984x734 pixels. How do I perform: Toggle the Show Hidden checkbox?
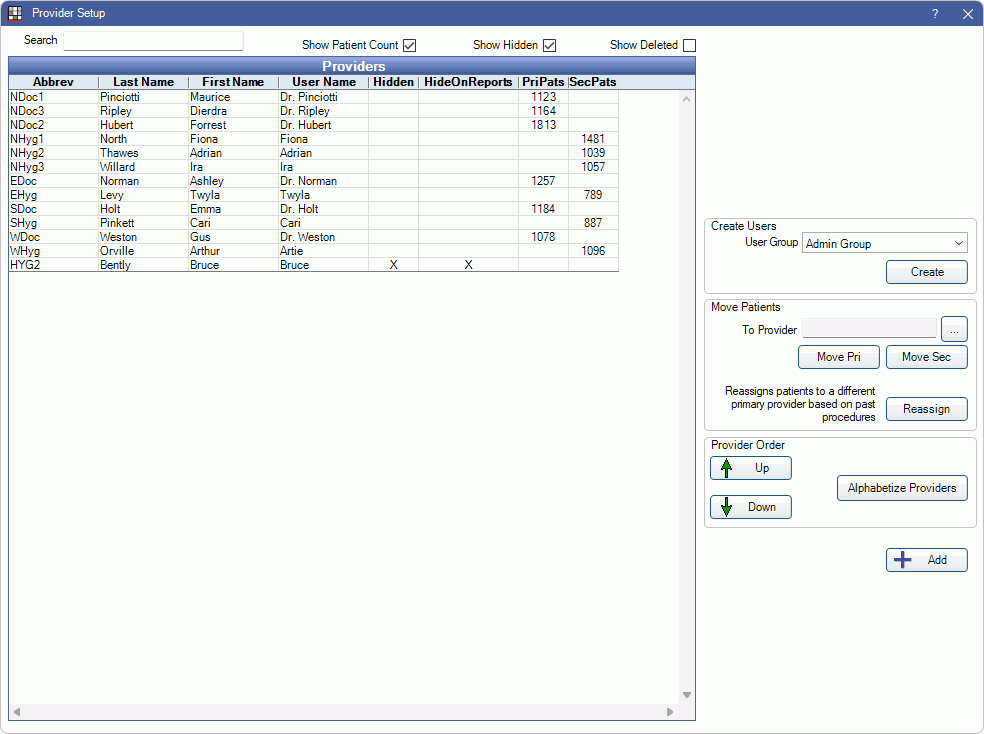point(549,45)
